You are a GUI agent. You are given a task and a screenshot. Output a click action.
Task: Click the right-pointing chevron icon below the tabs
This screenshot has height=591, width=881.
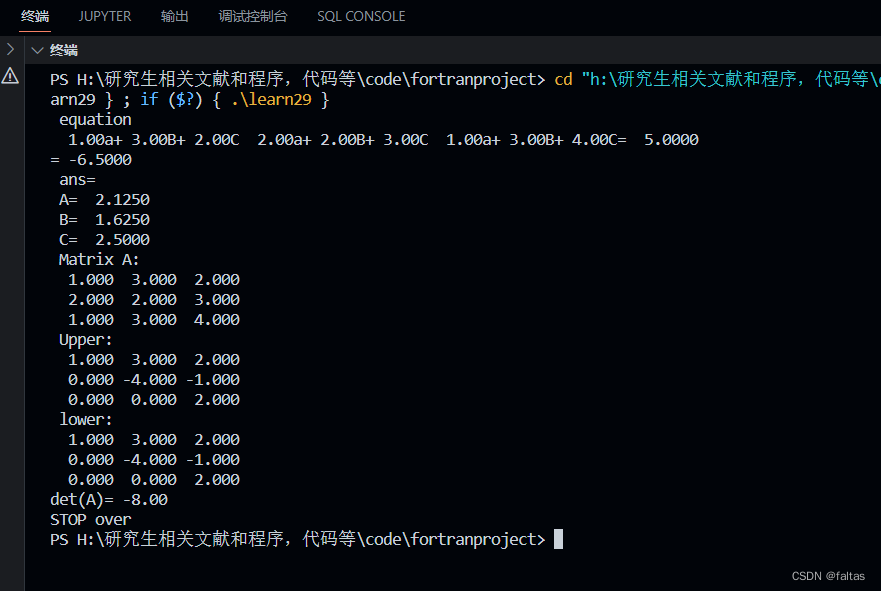coord(8,46)
